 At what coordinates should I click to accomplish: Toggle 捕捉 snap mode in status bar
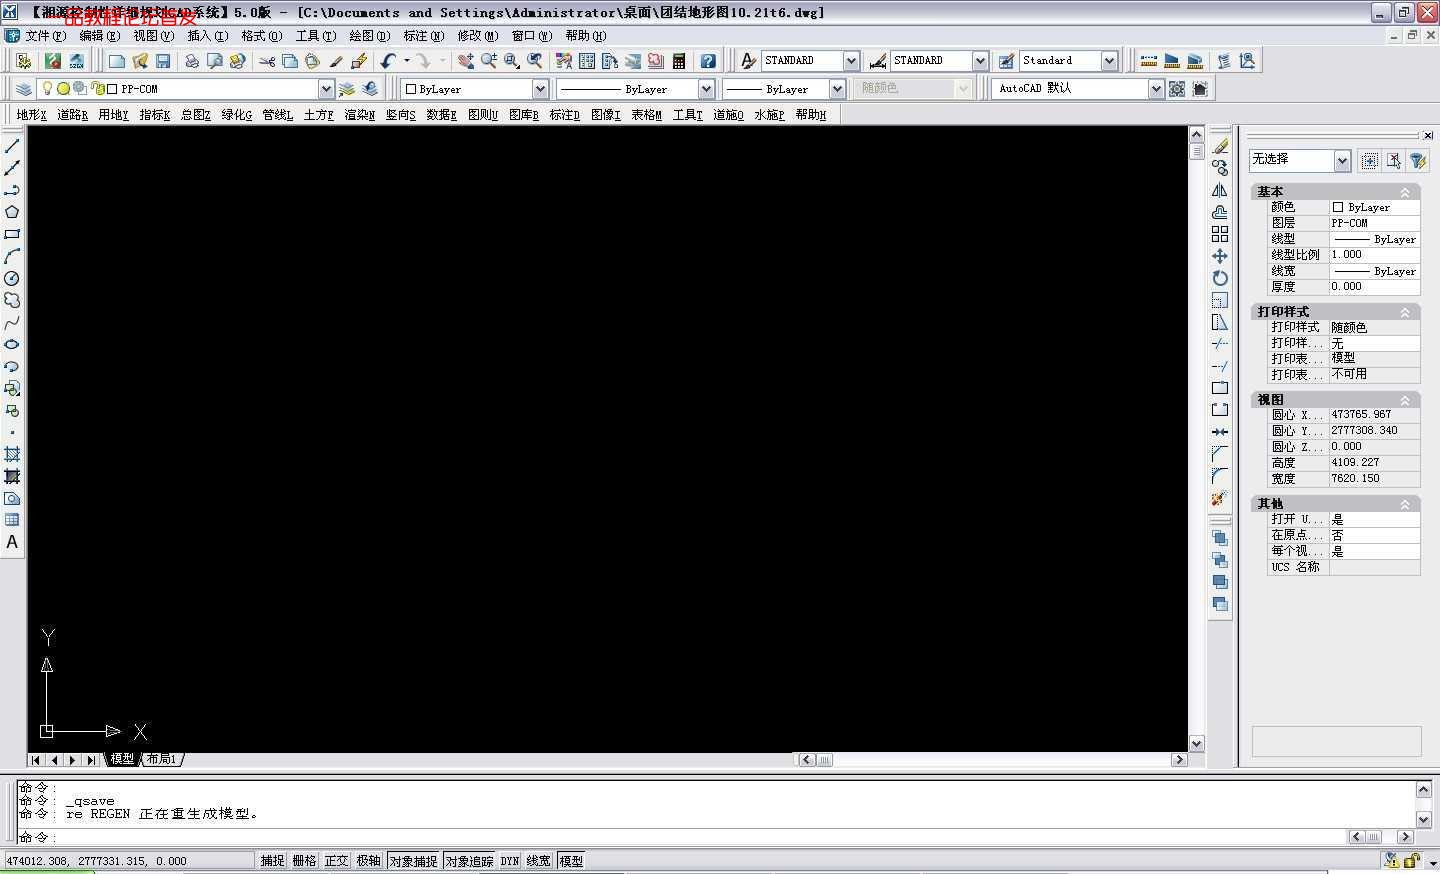pos(272,861)
